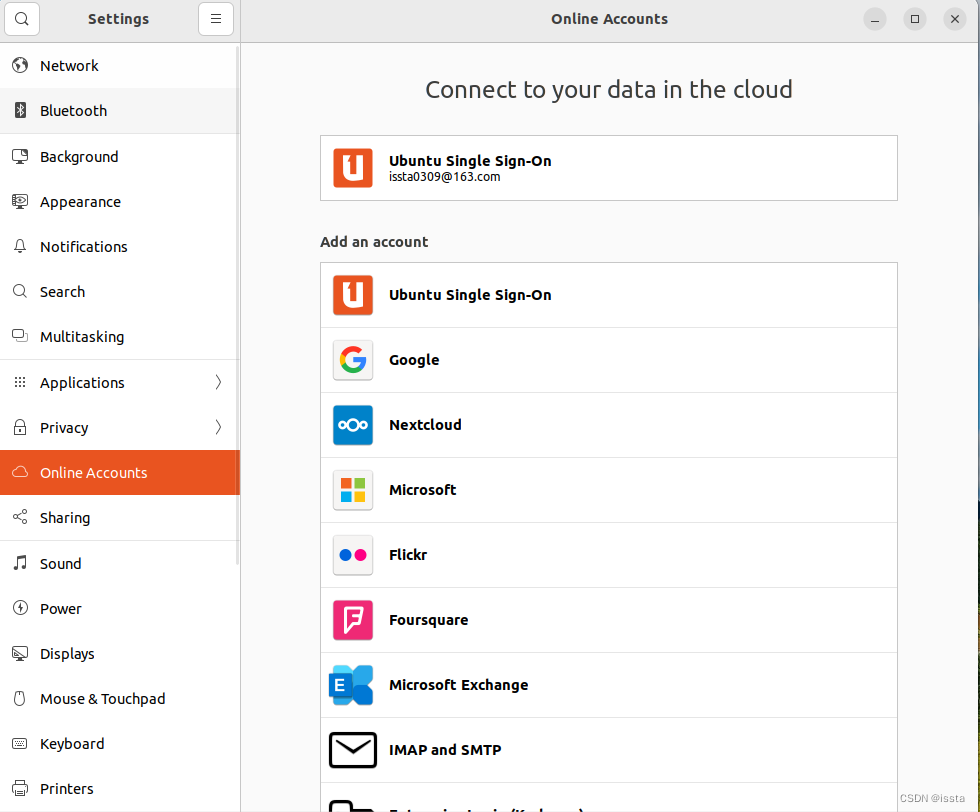
Task: Click the Bluetooth icon in sidebar
Action: click(x=20, y=110)
